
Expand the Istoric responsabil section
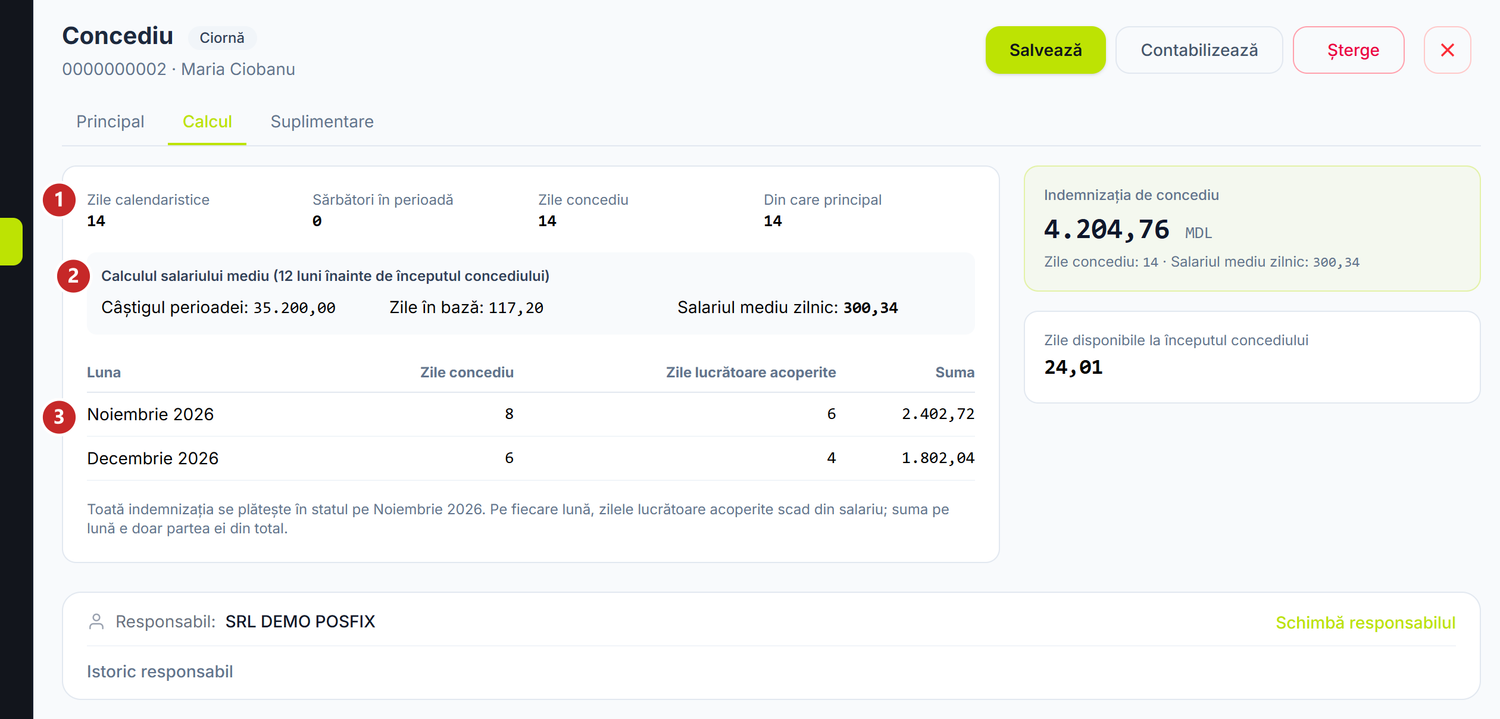pyautogui.click(x=160, y=672)
